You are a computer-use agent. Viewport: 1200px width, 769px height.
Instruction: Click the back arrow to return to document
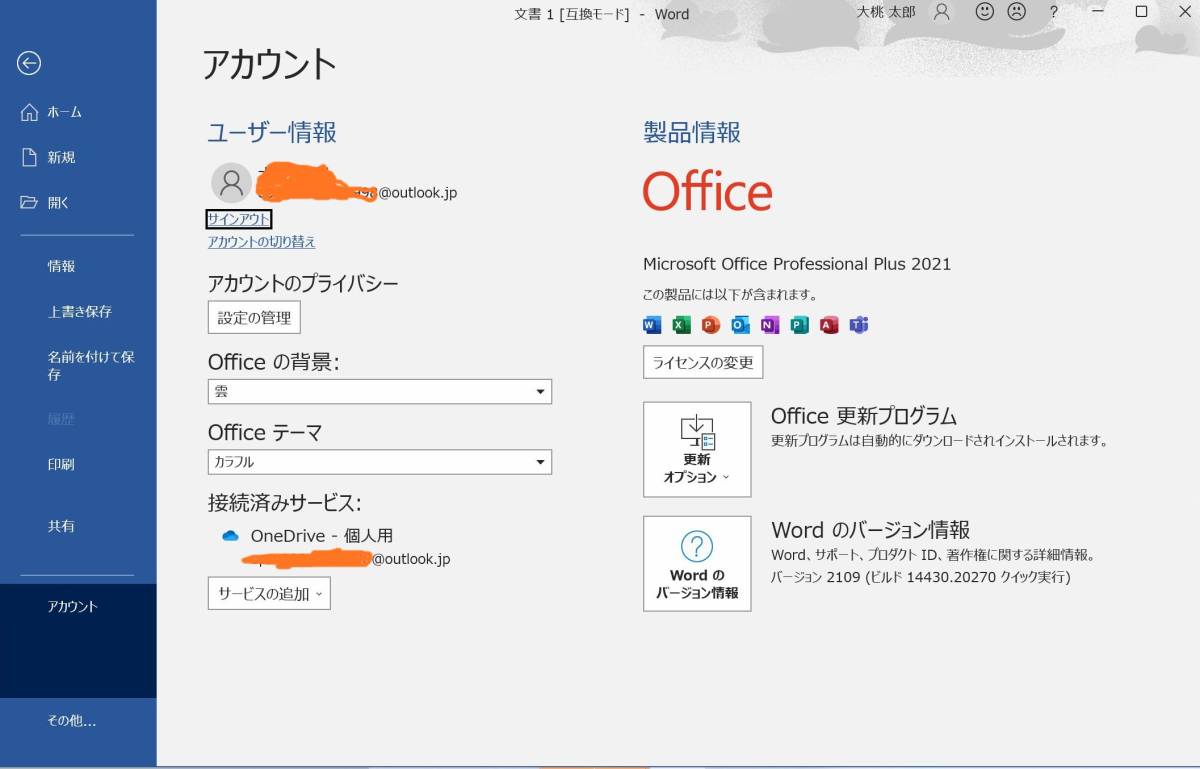click(28, 63)
